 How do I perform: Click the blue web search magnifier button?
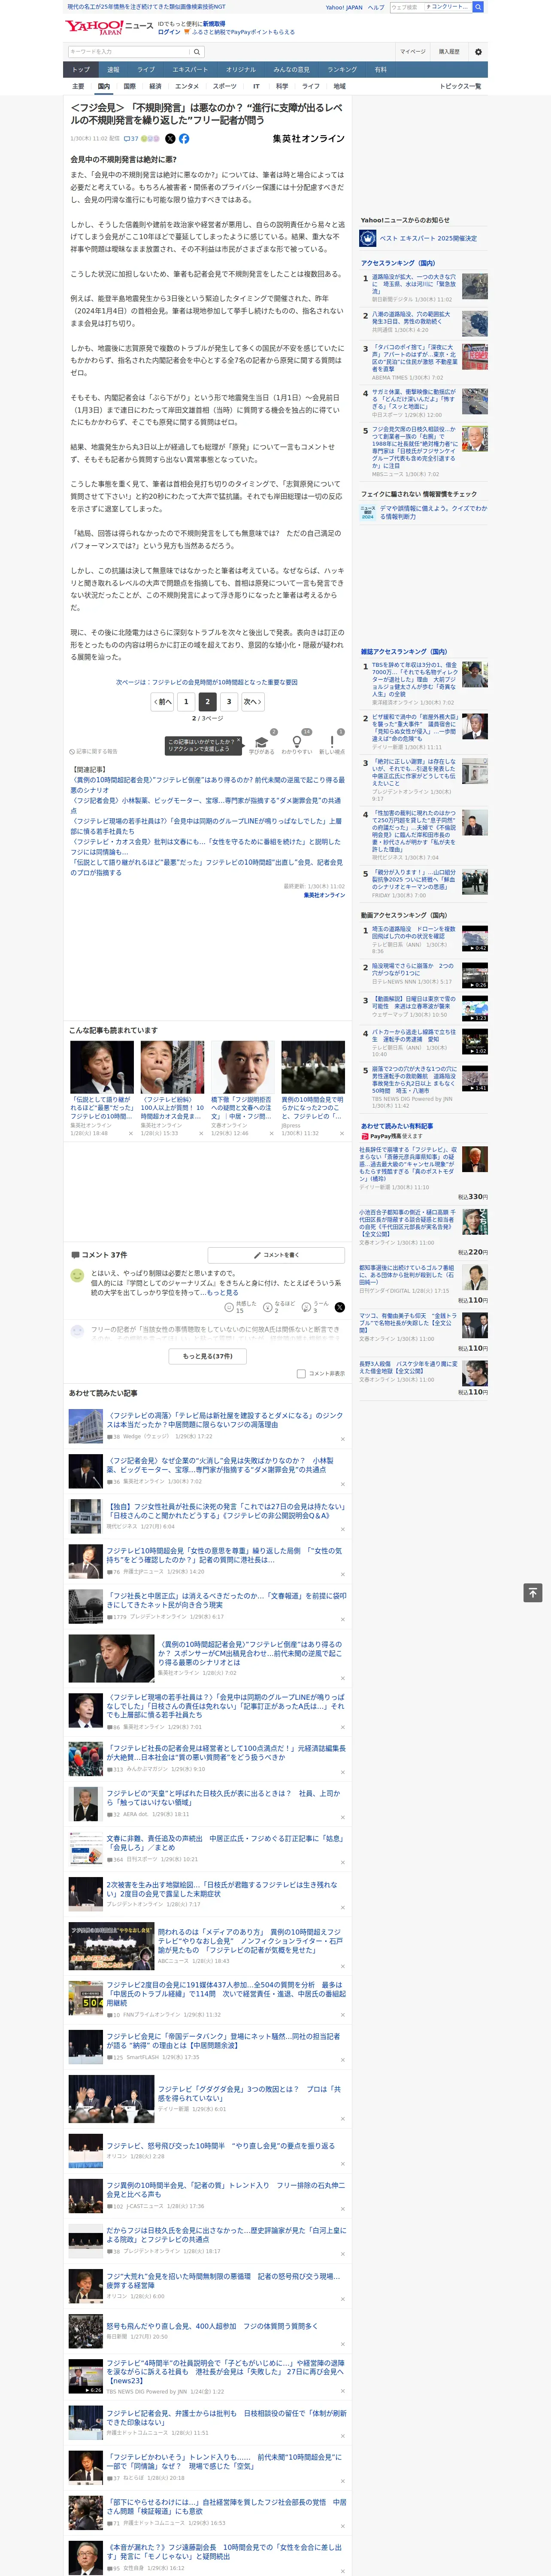478,7
